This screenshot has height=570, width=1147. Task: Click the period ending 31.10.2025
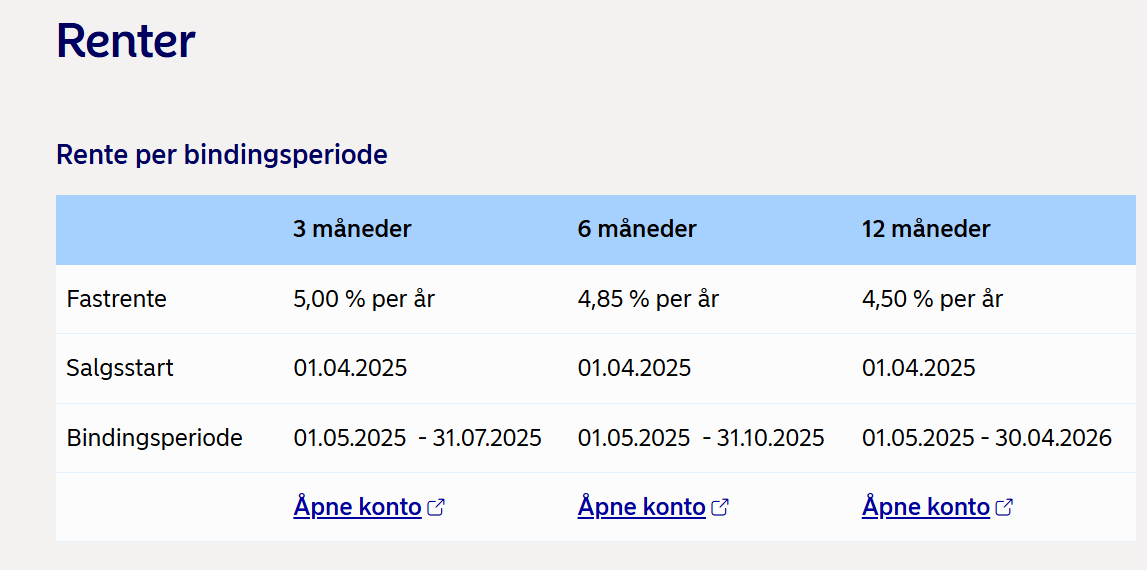click(x=701, y=438)
